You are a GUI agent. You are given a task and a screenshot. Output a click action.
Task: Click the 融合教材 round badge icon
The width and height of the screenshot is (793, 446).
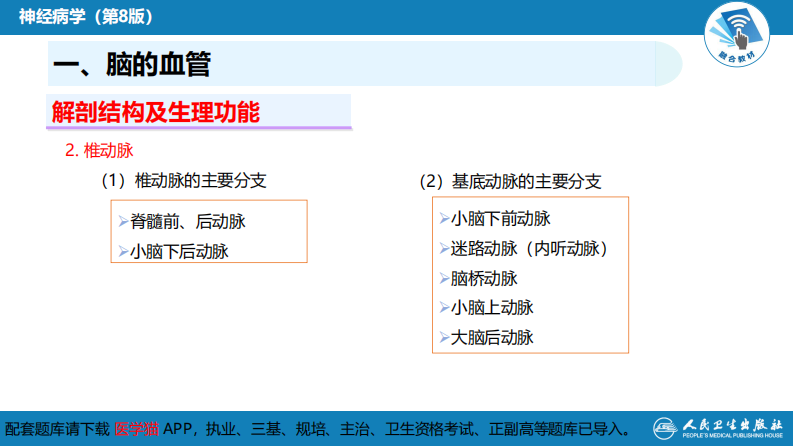click(737, 34)
